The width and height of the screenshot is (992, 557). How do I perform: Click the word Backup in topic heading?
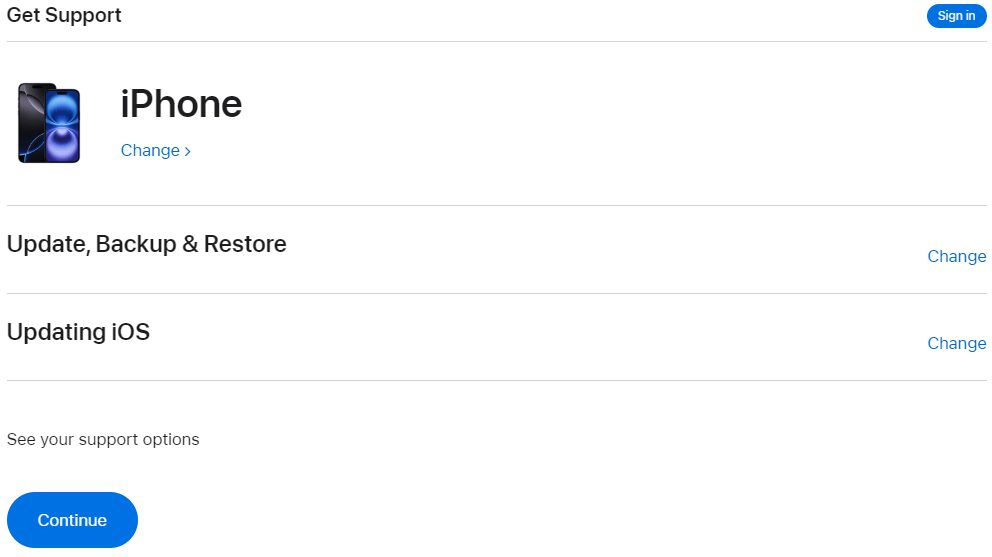(x=136, y=245)
